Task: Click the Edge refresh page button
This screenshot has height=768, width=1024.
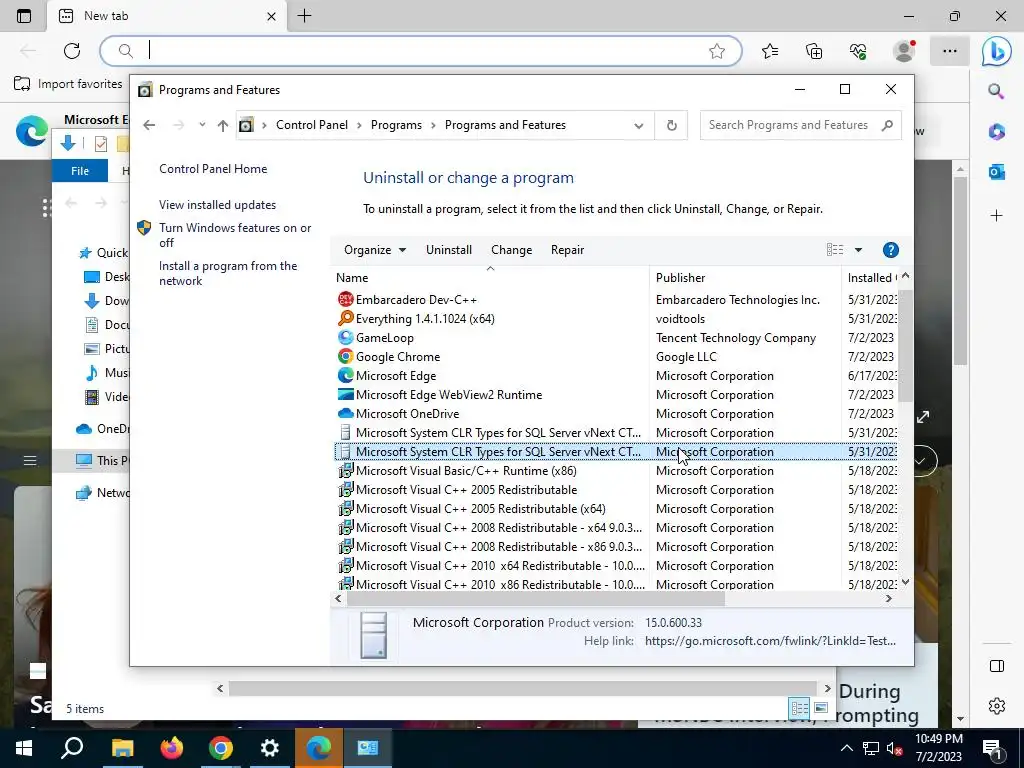Action: pos(72,51)
